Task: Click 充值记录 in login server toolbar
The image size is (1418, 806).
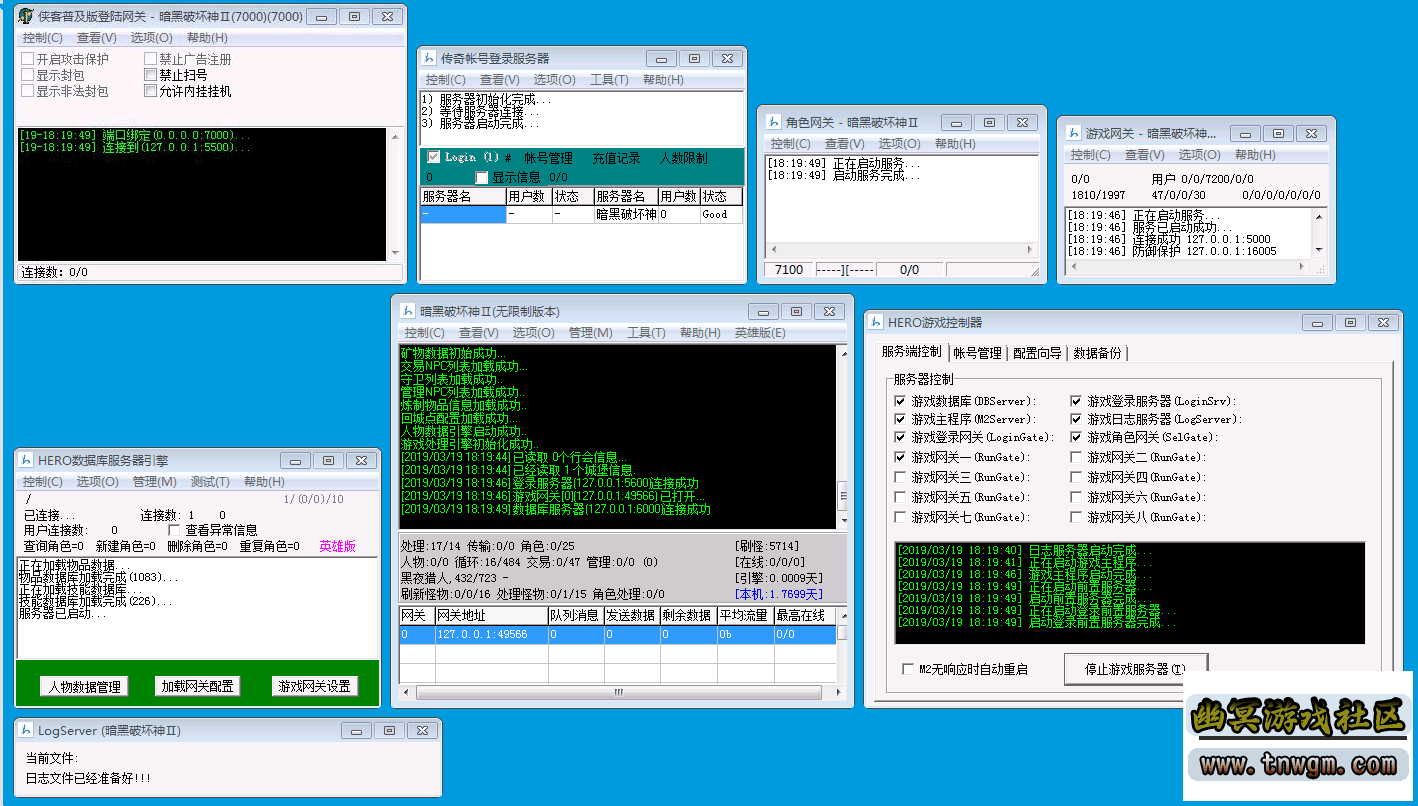Action: [x=616, y=158]
